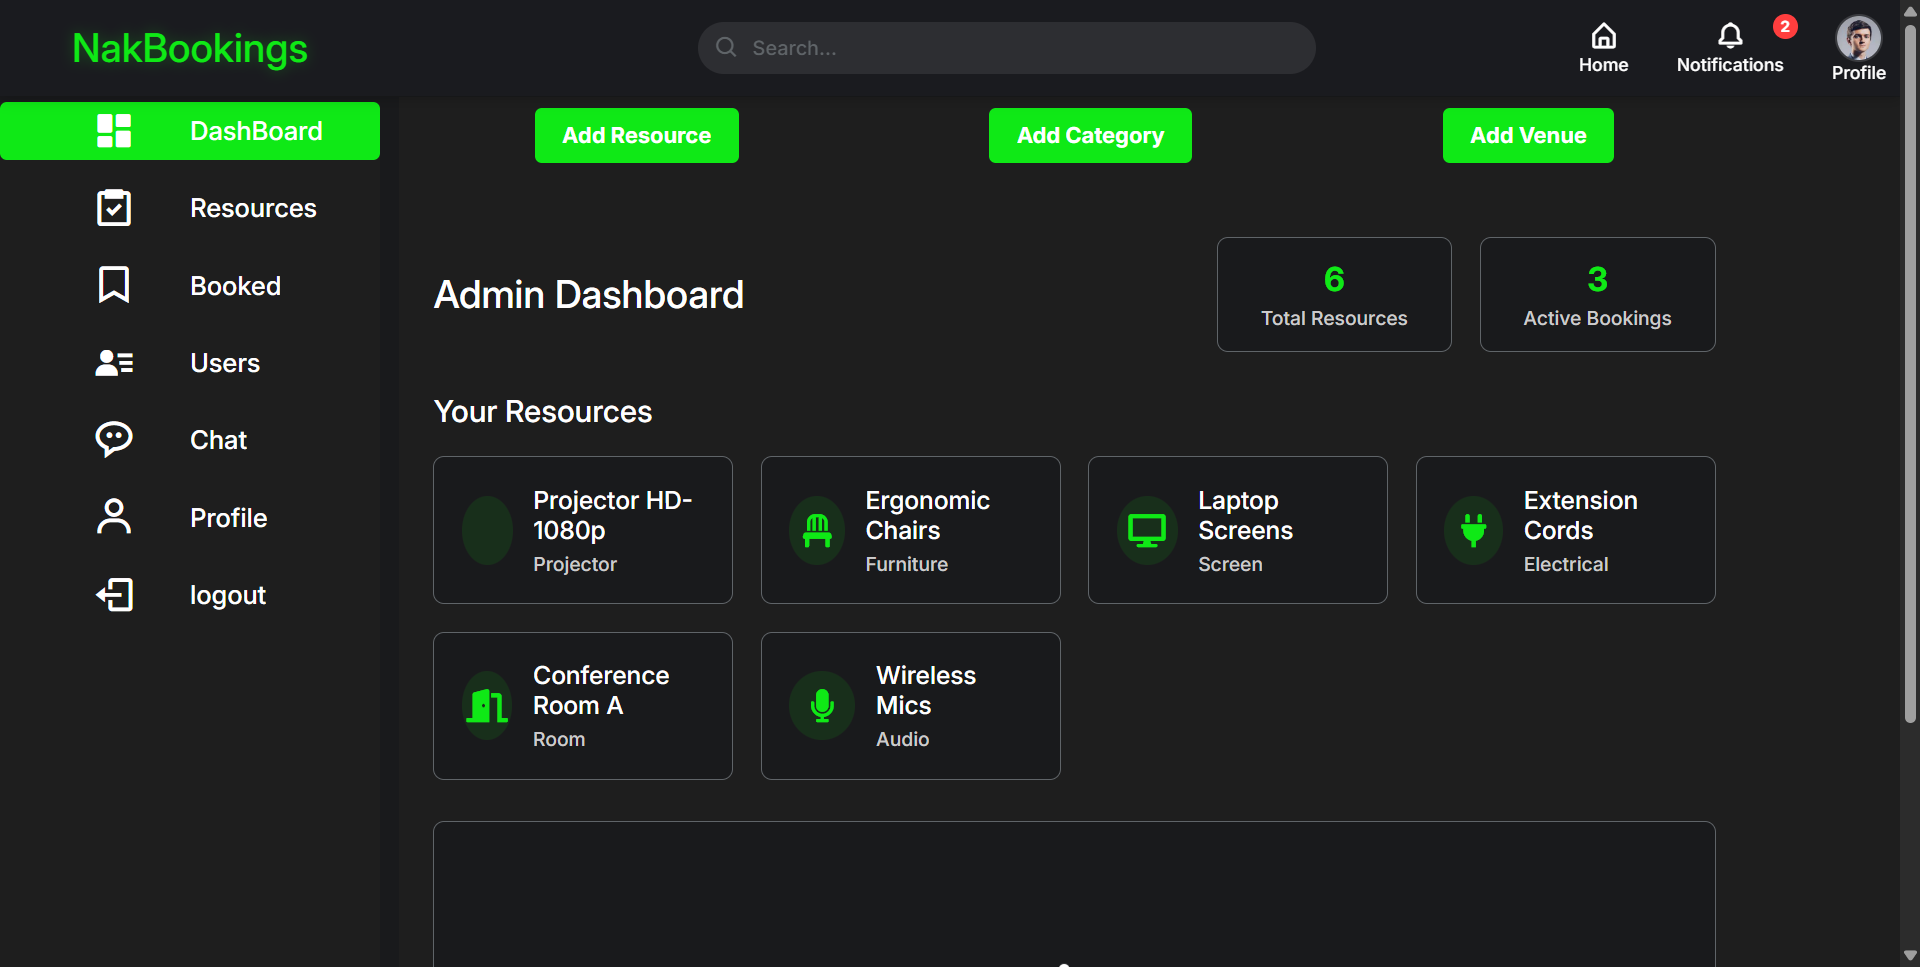1921x967 pixels.
Task: Open Notifications bell with red badge
Action: coord(1730,37)
